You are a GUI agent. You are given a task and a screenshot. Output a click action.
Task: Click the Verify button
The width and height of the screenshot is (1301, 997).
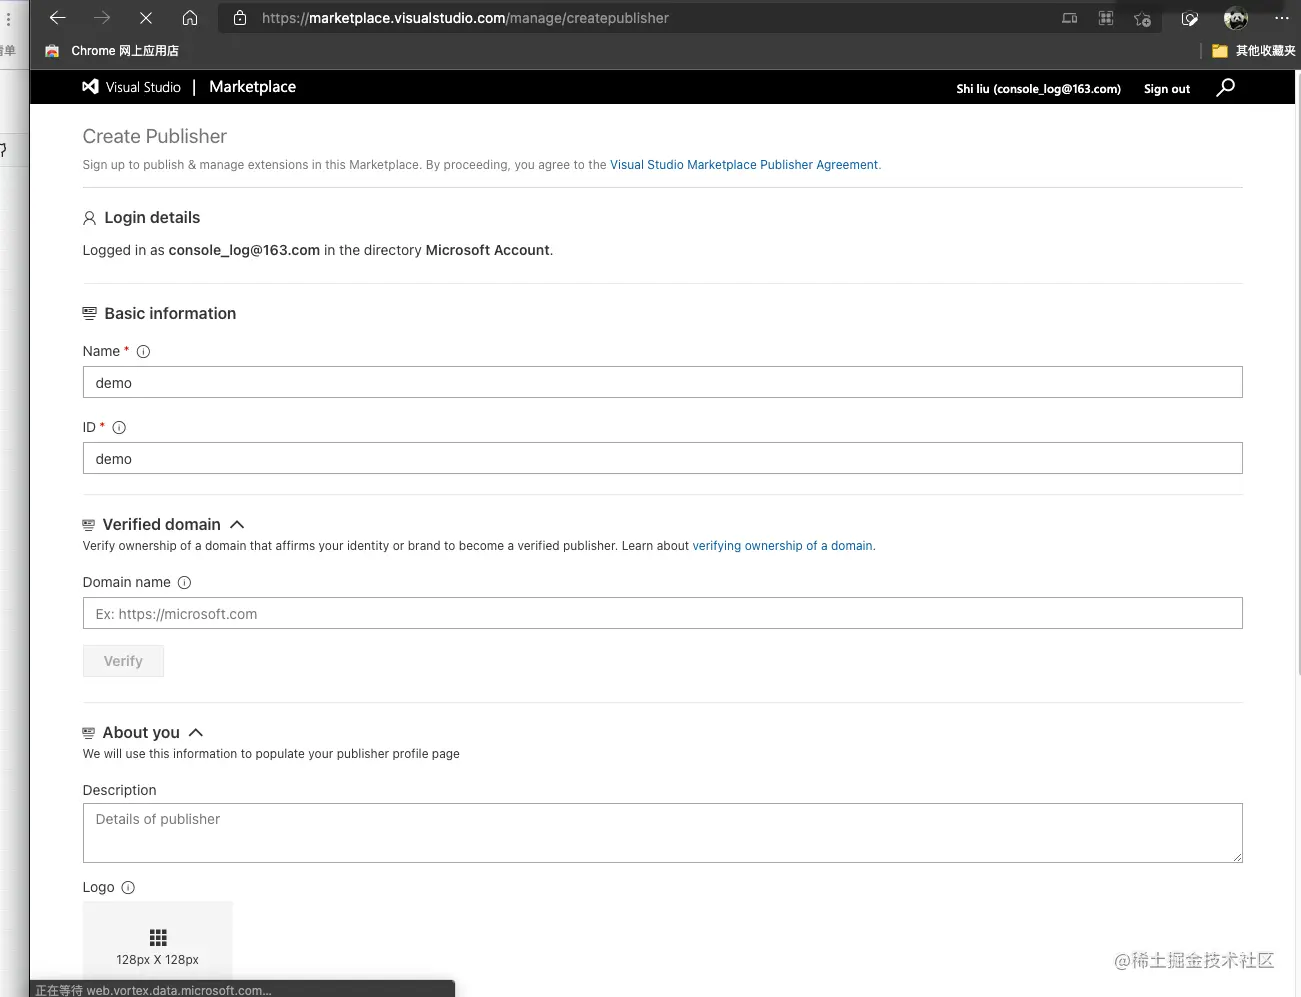coord(123,661)
